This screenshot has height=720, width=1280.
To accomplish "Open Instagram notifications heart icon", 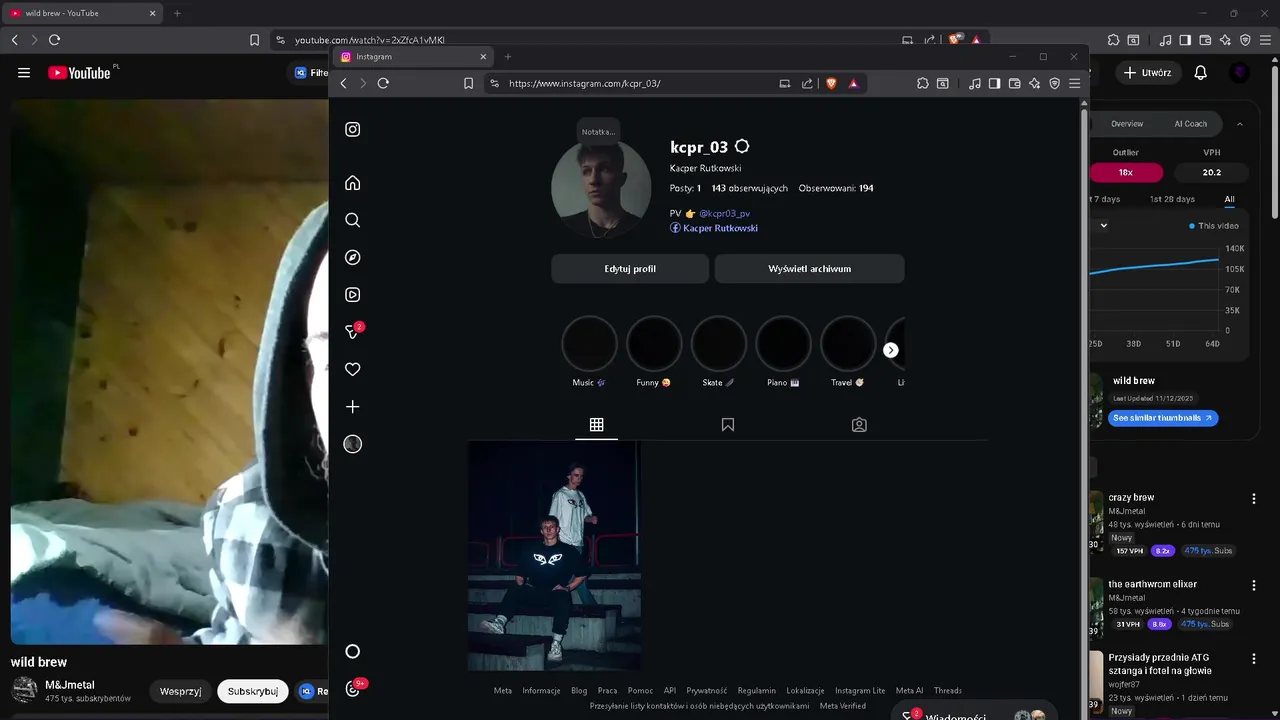I will (x=352, y=369).
